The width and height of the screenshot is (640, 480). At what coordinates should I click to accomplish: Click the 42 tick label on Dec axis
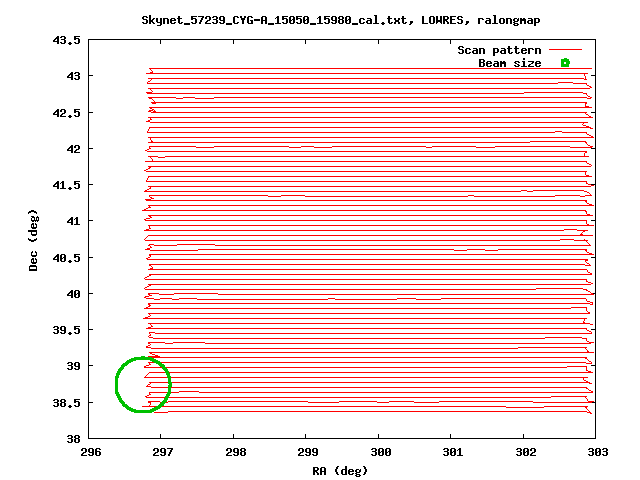pos(73,149)
